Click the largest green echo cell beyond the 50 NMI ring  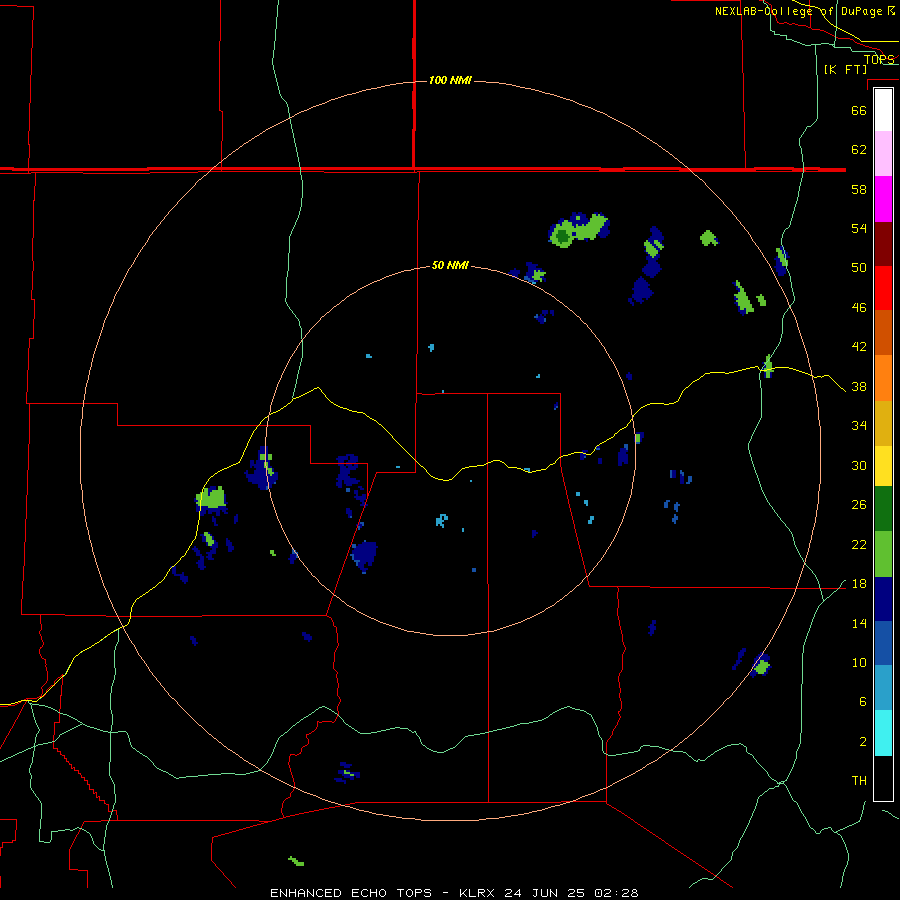click(579, 230)
